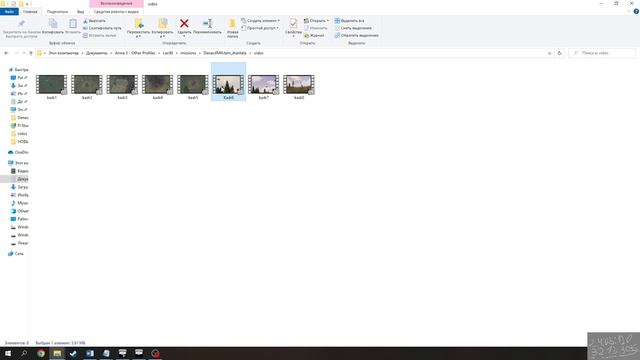Click 'Arma 3 - Other Profiles' breadcrumb

pos(135,53)
